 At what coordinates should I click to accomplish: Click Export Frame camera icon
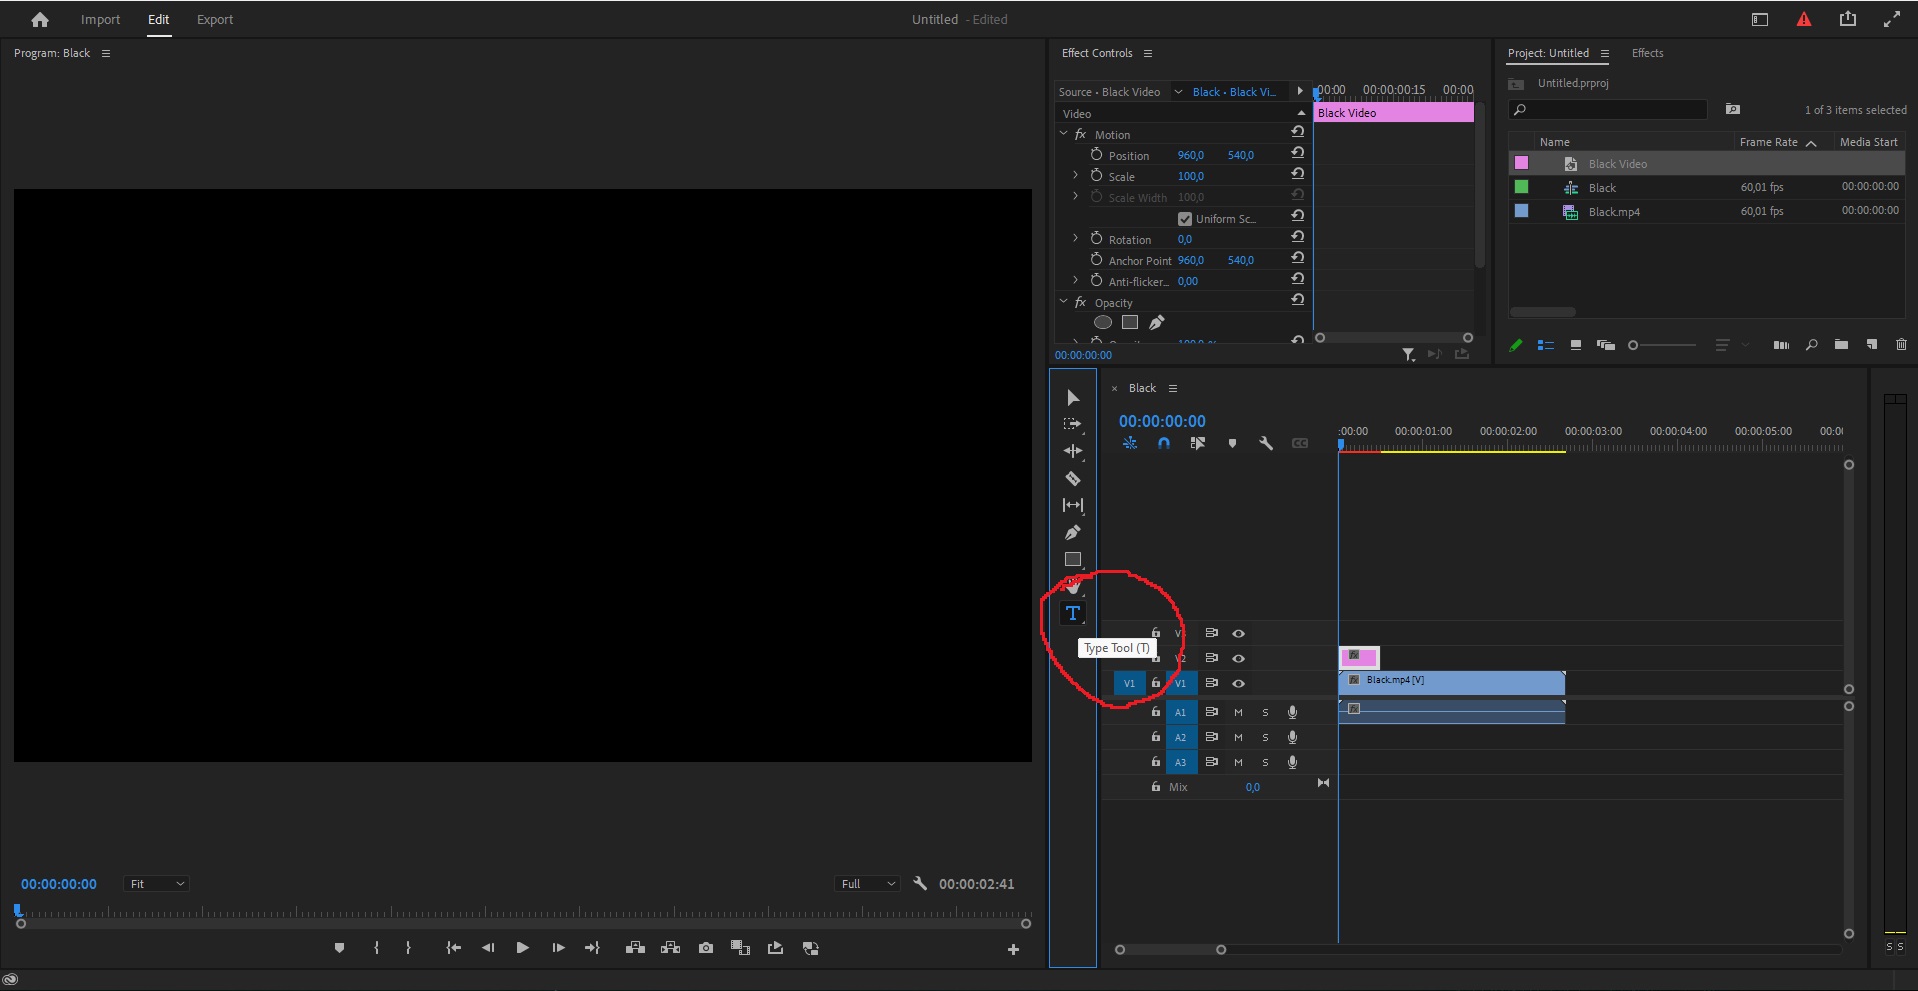point(706,948)
